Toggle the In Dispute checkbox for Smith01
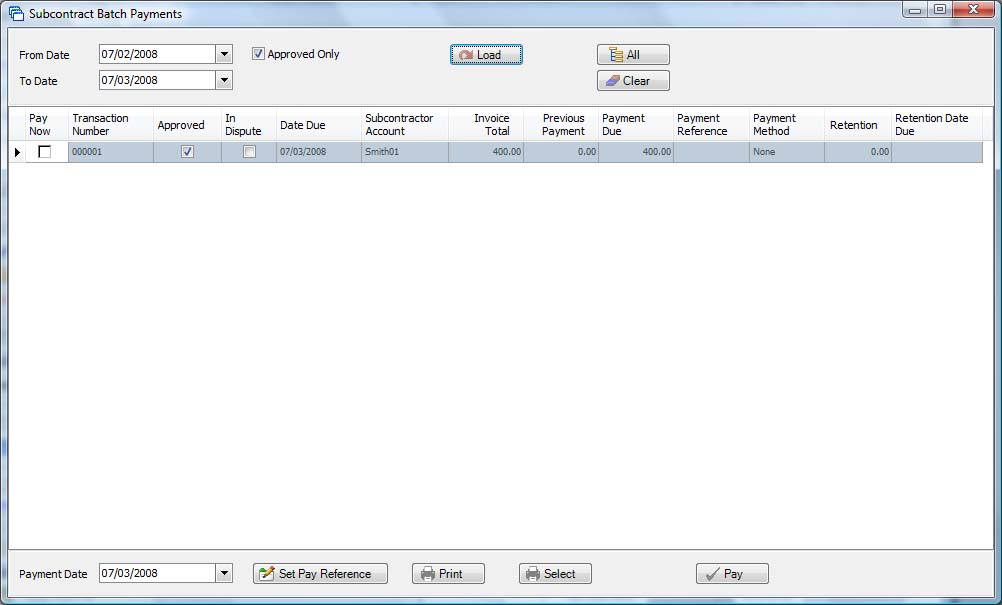The width and height of the screenshot is (1002, 605). click(x=249, y=152)
